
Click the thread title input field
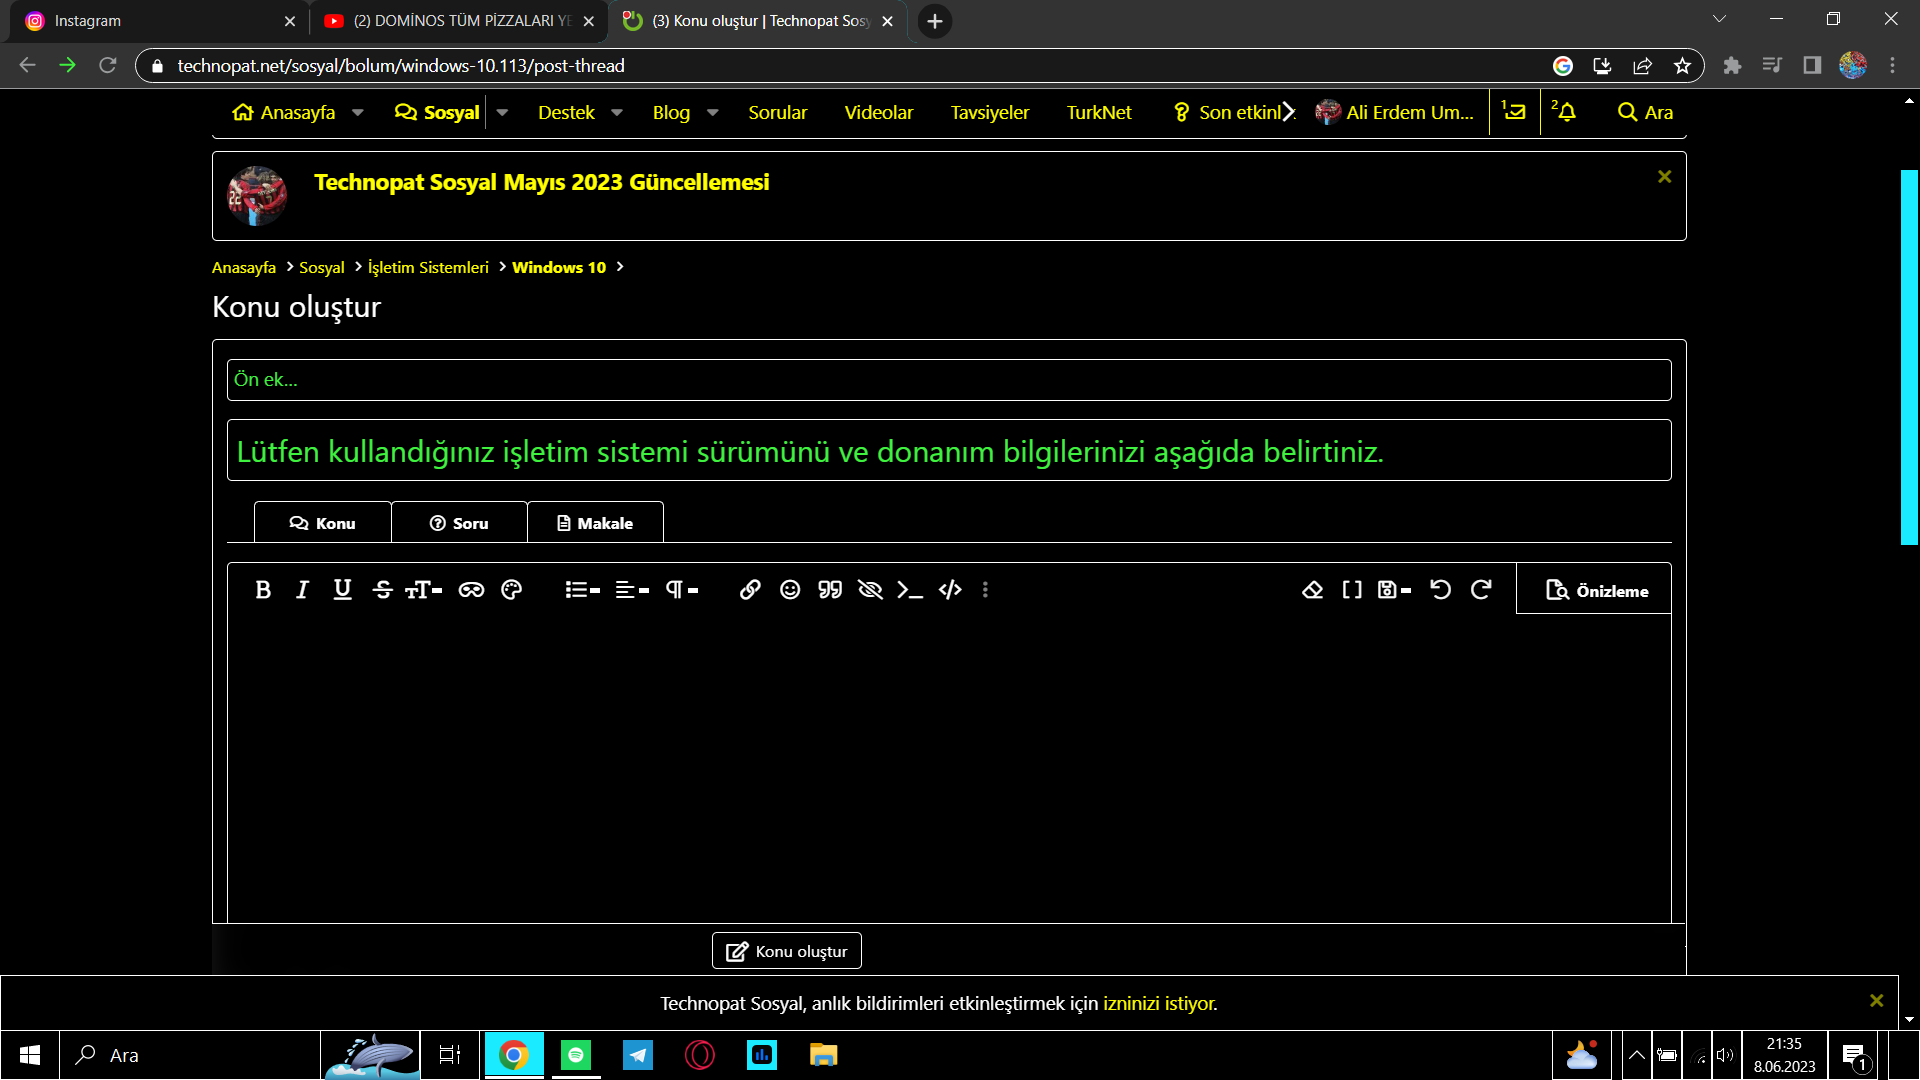[948, 451]
